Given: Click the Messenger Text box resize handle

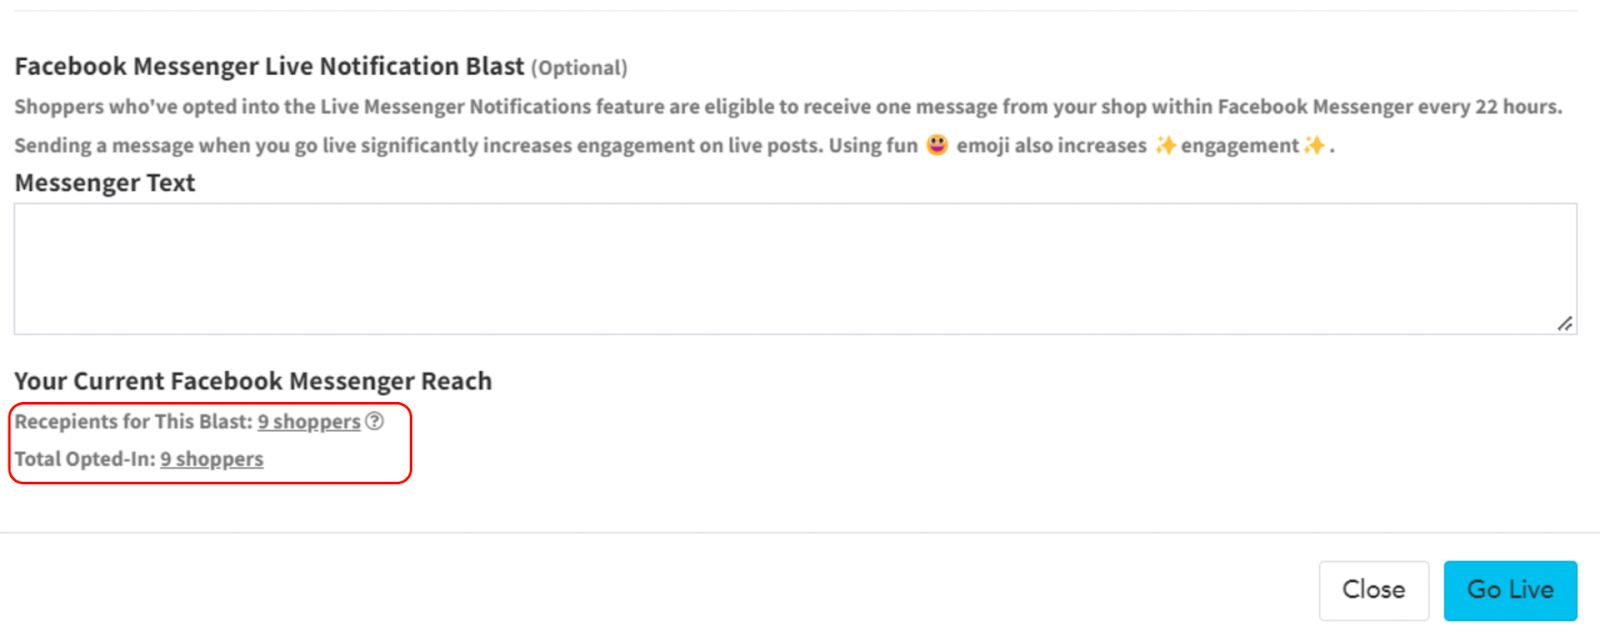Looking at the screenshot, I should [1565, 323].
